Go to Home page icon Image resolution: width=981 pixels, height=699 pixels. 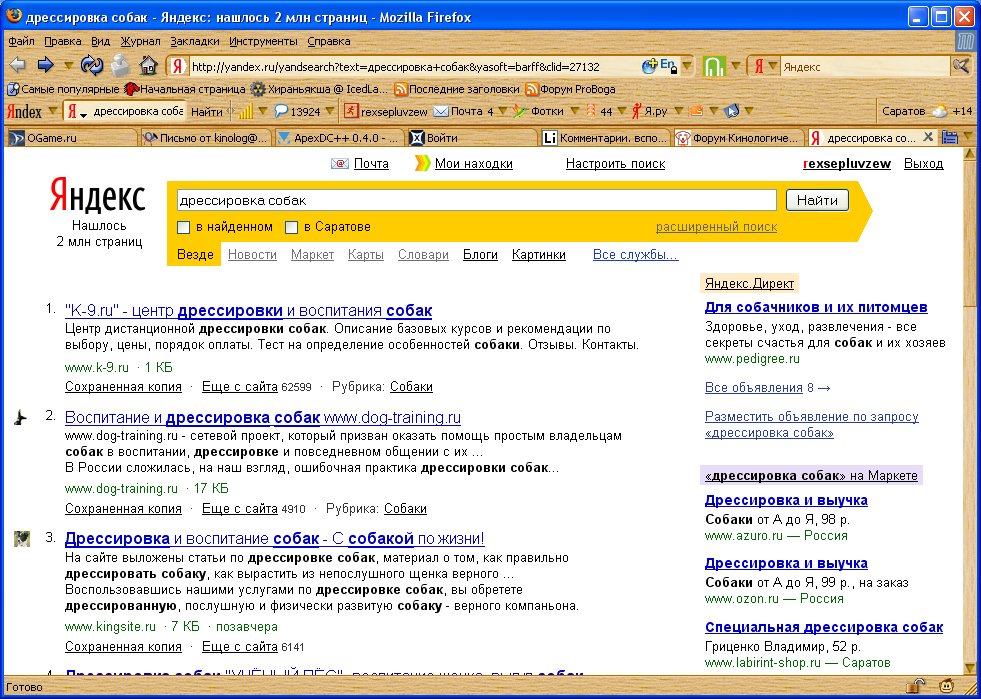[148, 66]
